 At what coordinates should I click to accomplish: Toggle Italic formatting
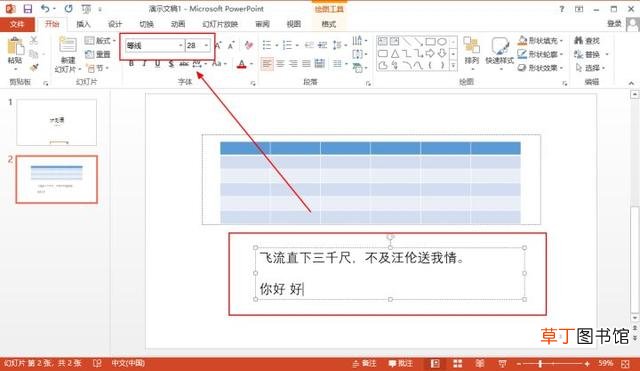[x=144, y=64]
